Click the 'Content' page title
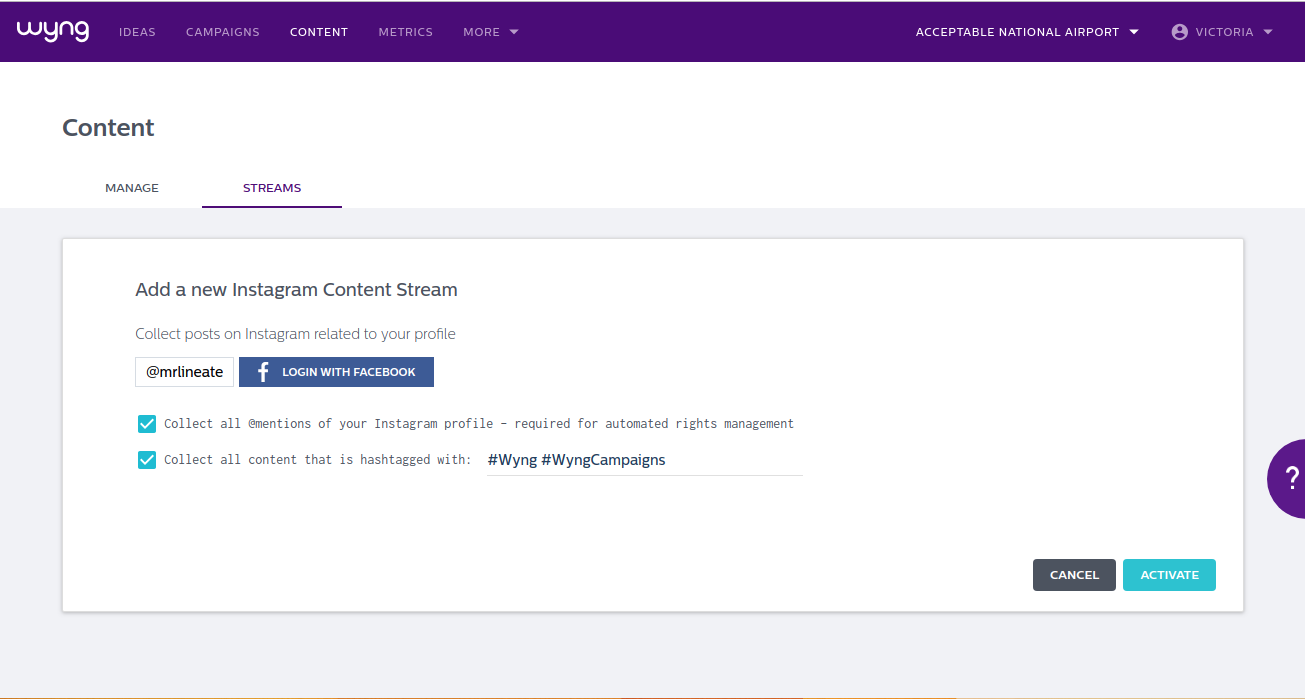This screenshot has width=1305, height=699. [108, 128]
